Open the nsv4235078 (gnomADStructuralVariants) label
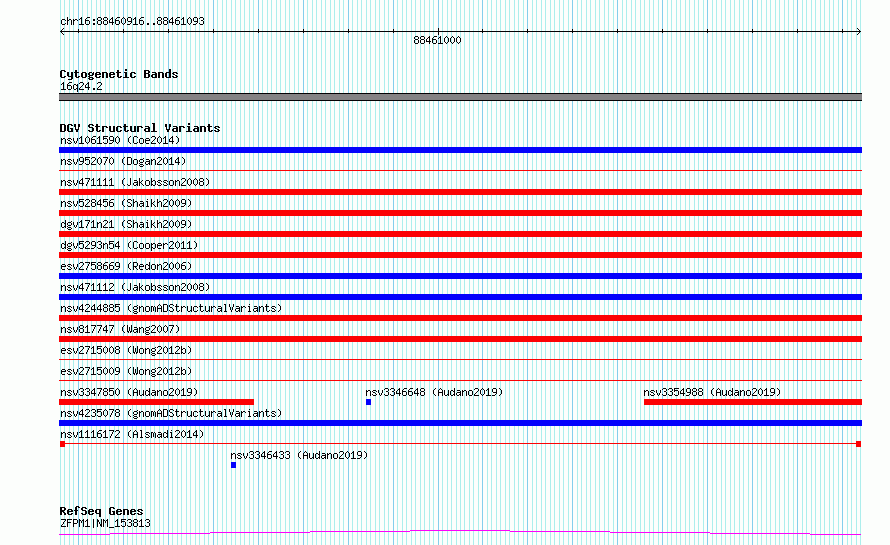This screenshot has width=890, height=545. click(x=171, y=413)
